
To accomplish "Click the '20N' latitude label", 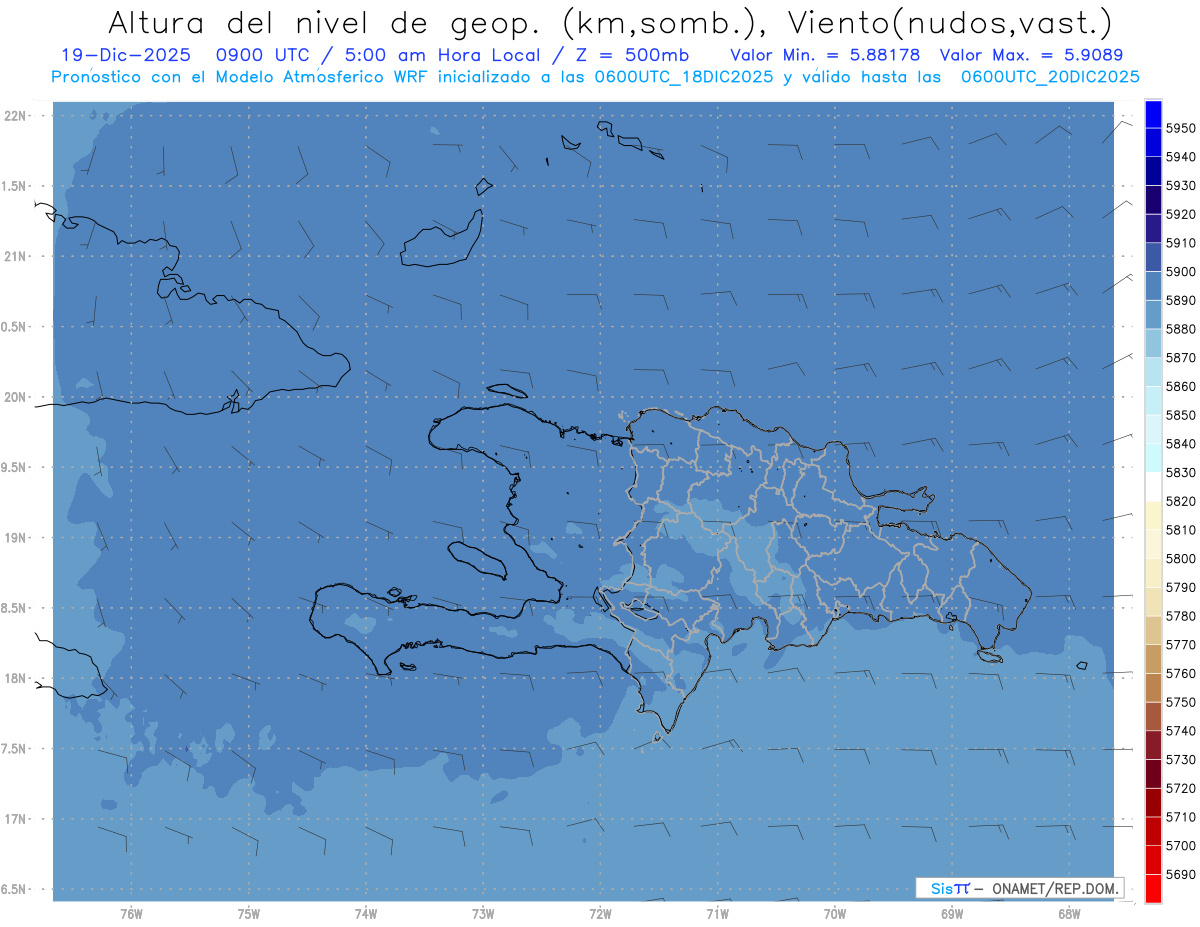I will click(x=16, y=397).
